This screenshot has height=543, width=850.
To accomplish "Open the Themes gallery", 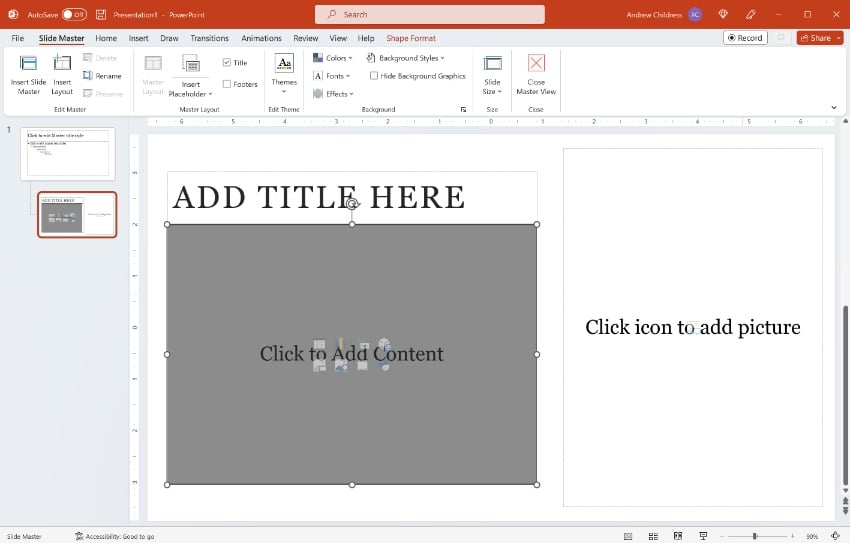I will pos(284,71).
